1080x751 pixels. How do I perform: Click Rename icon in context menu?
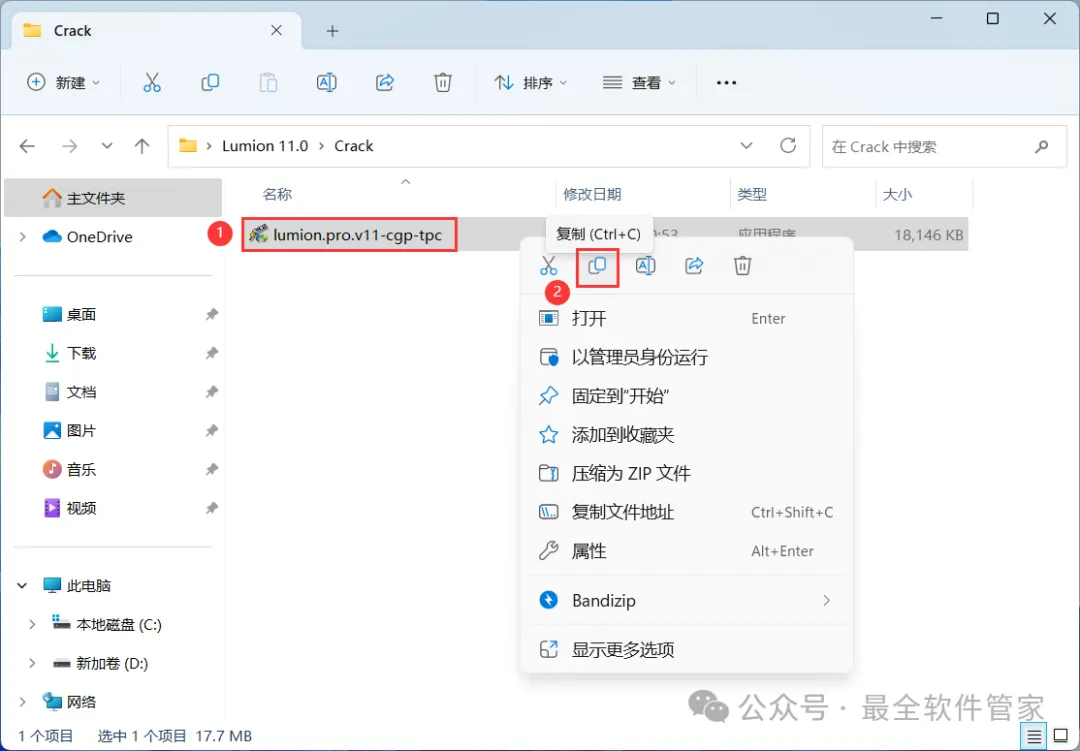coord(645,265)
